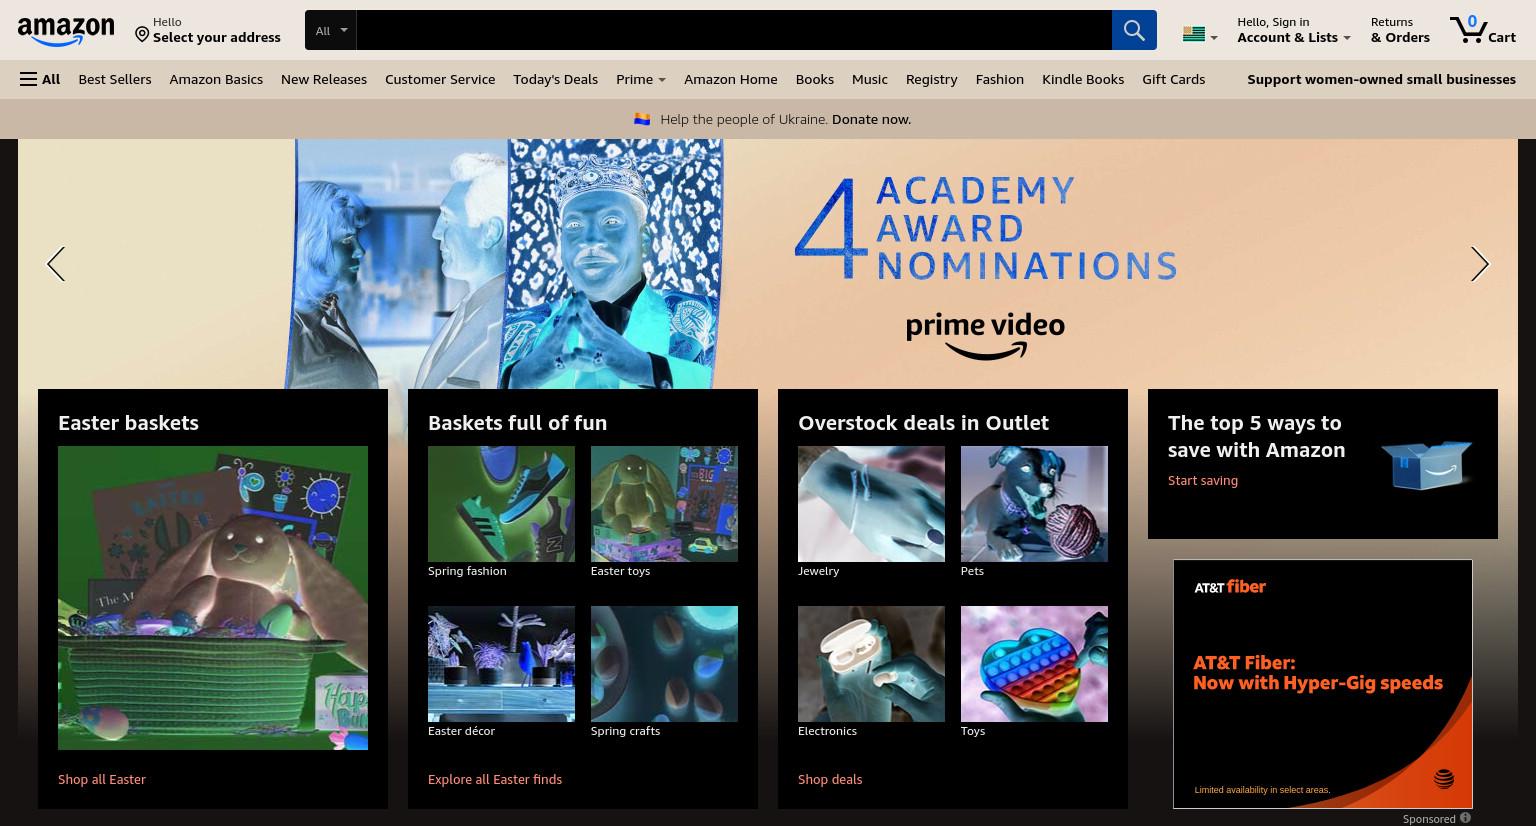Click Shop deals link
1536x826 pixels.
(x=830, y=779)
